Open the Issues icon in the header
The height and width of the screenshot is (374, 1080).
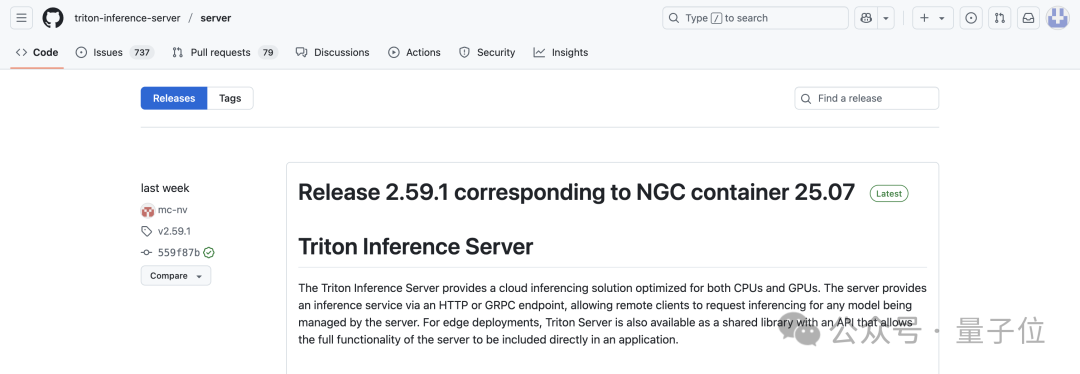[x=971, y=18]
